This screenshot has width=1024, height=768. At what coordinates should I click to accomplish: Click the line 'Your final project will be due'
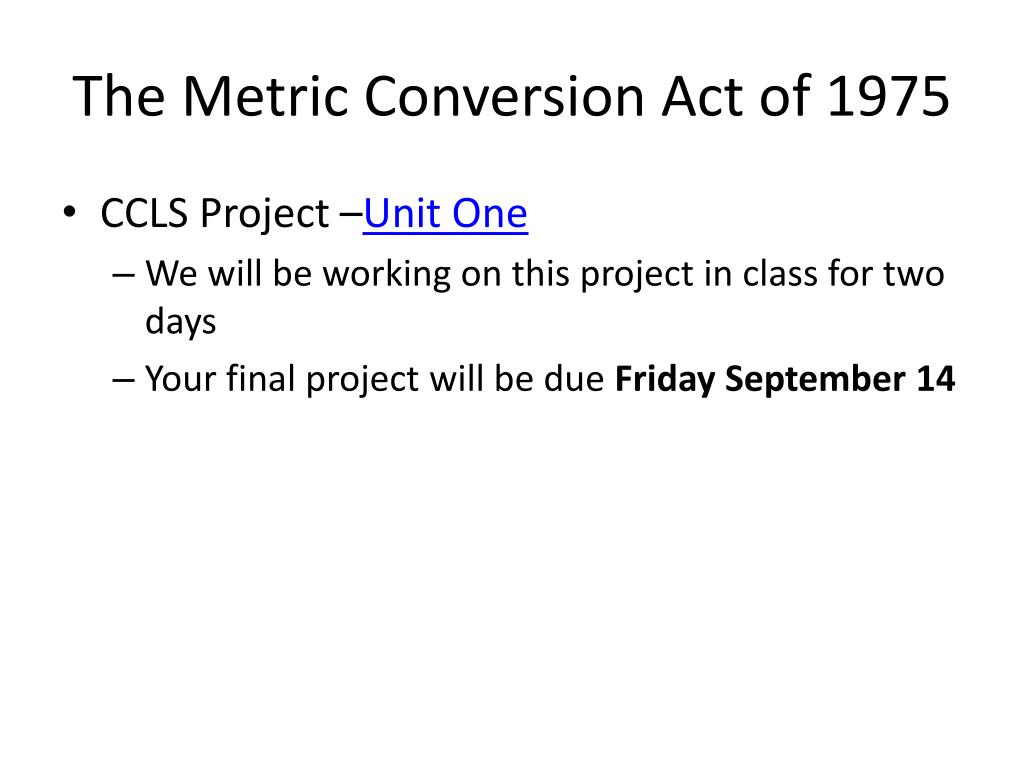tap(374, 380)
